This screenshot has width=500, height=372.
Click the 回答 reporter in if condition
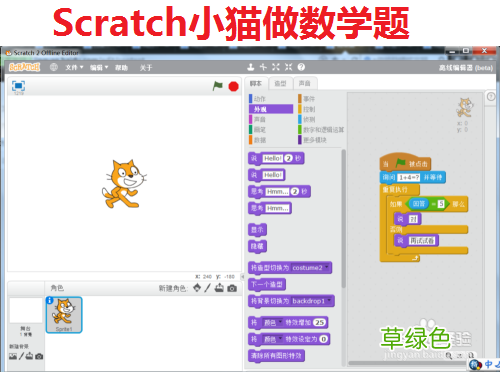[x=419, y=204]
